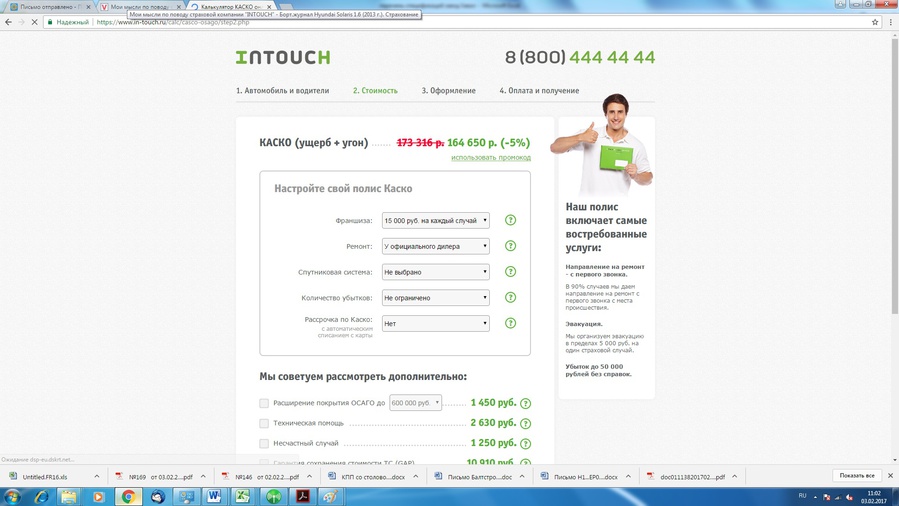Open File Explorer from taskbar
This screenshot has width=899, height=506.
pyautogui.click(x=69, y=496)
